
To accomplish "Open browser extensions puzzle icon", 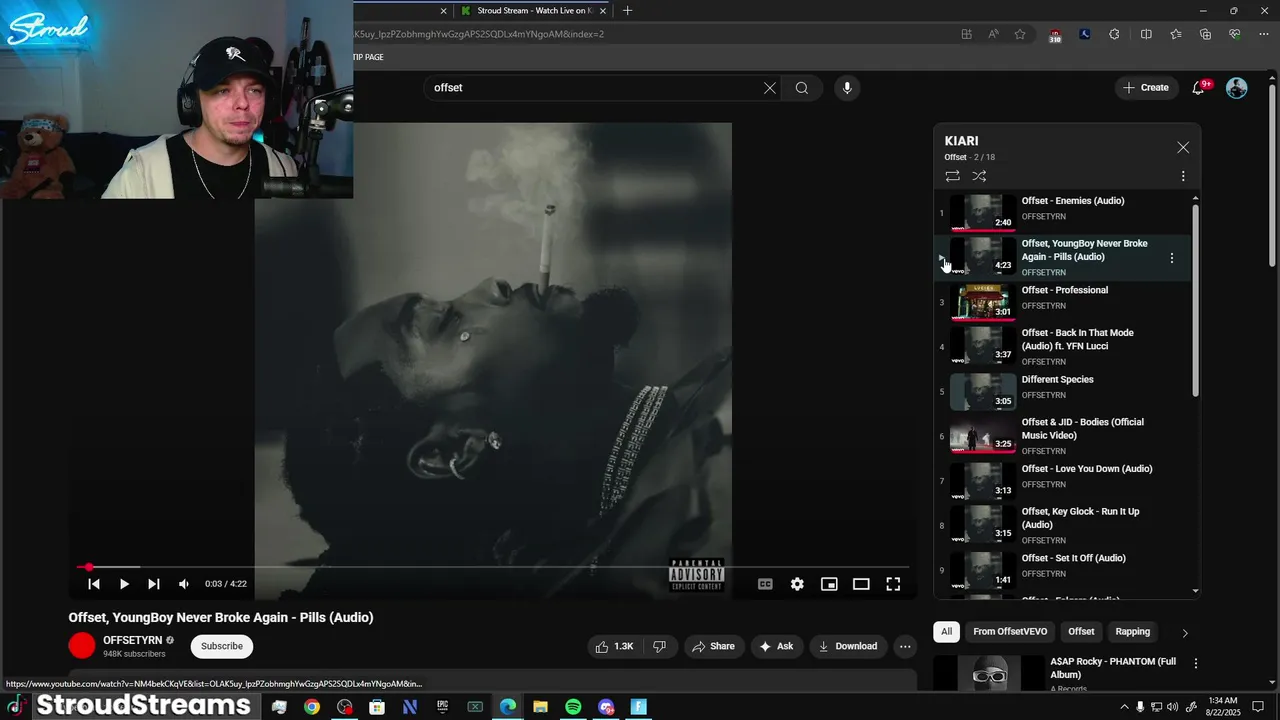I will click(1114, 34).
